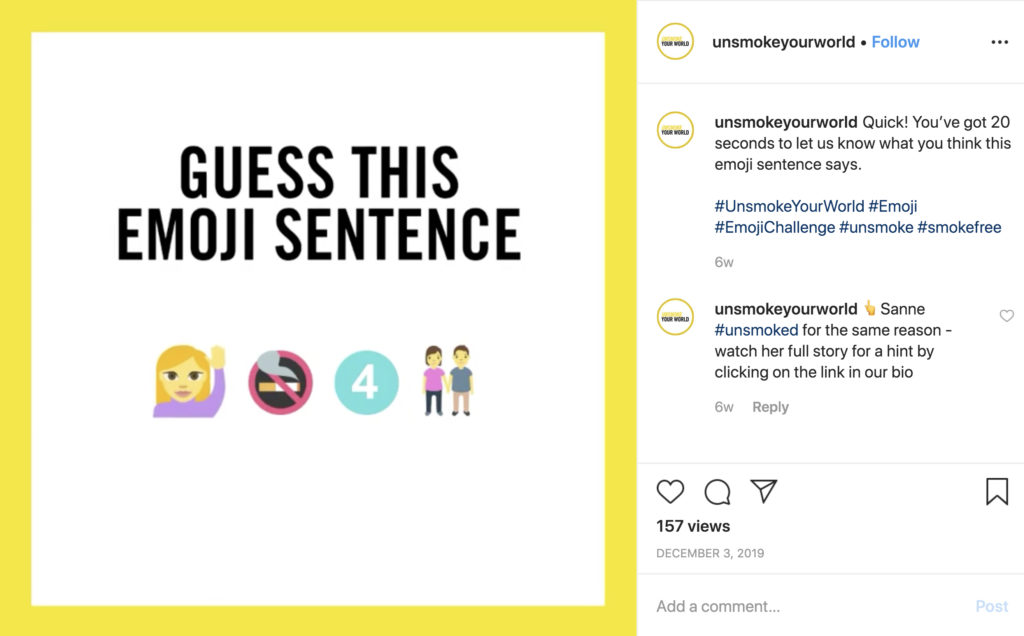The width and height of the screenshot is (1024, 636).
Task: Click the profile avatar in post header
Action: [675, 42]
